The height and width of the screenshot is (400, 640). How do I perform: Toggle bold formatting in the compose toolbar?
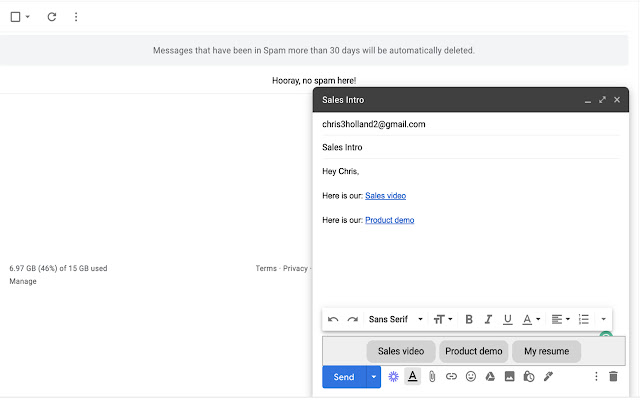pos(469,319)
